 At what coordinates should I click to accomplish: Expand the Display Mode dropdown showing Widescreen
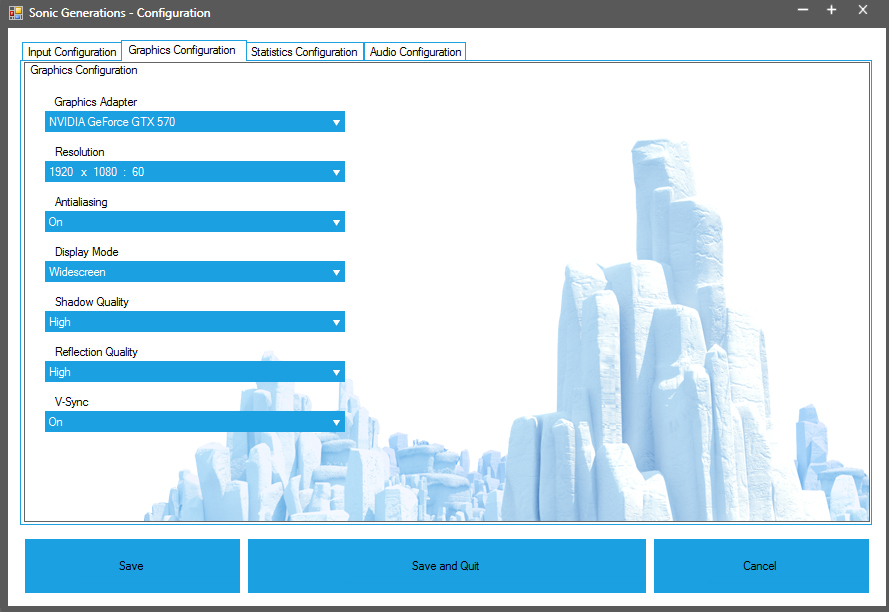click(194, 271)
